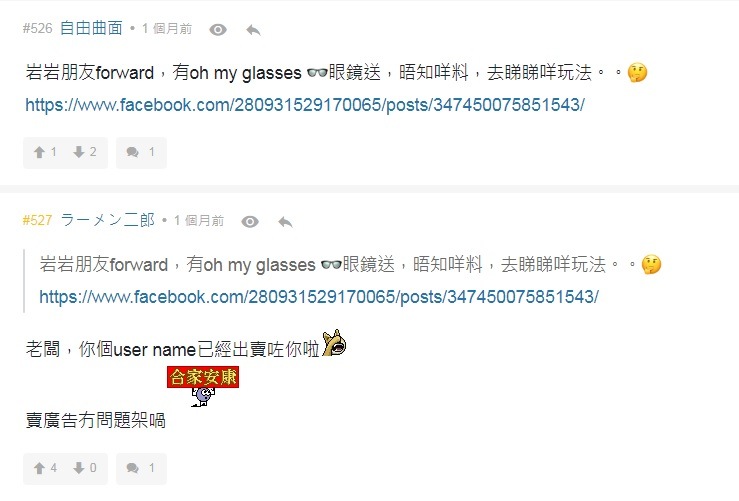Image resolution: width=739 pixels, height=501 pixels.
Task: Open comment replies on post #527
Action: pos(141,468)
